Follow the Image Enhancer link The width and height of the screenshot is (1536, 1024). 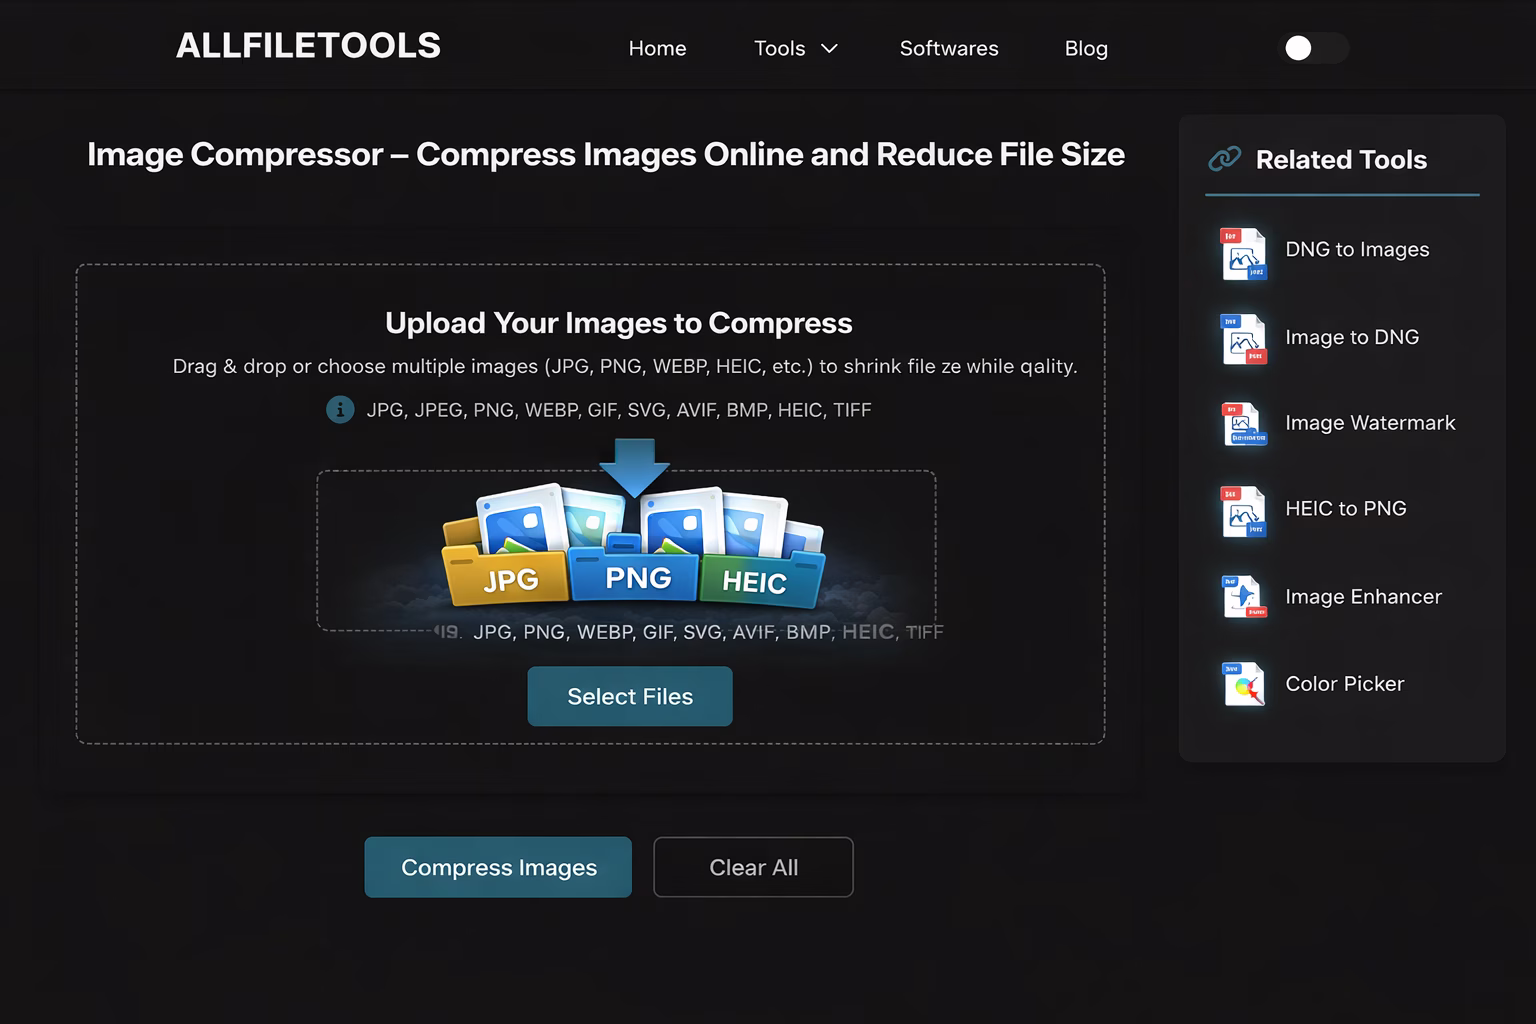pos(1363,597)
